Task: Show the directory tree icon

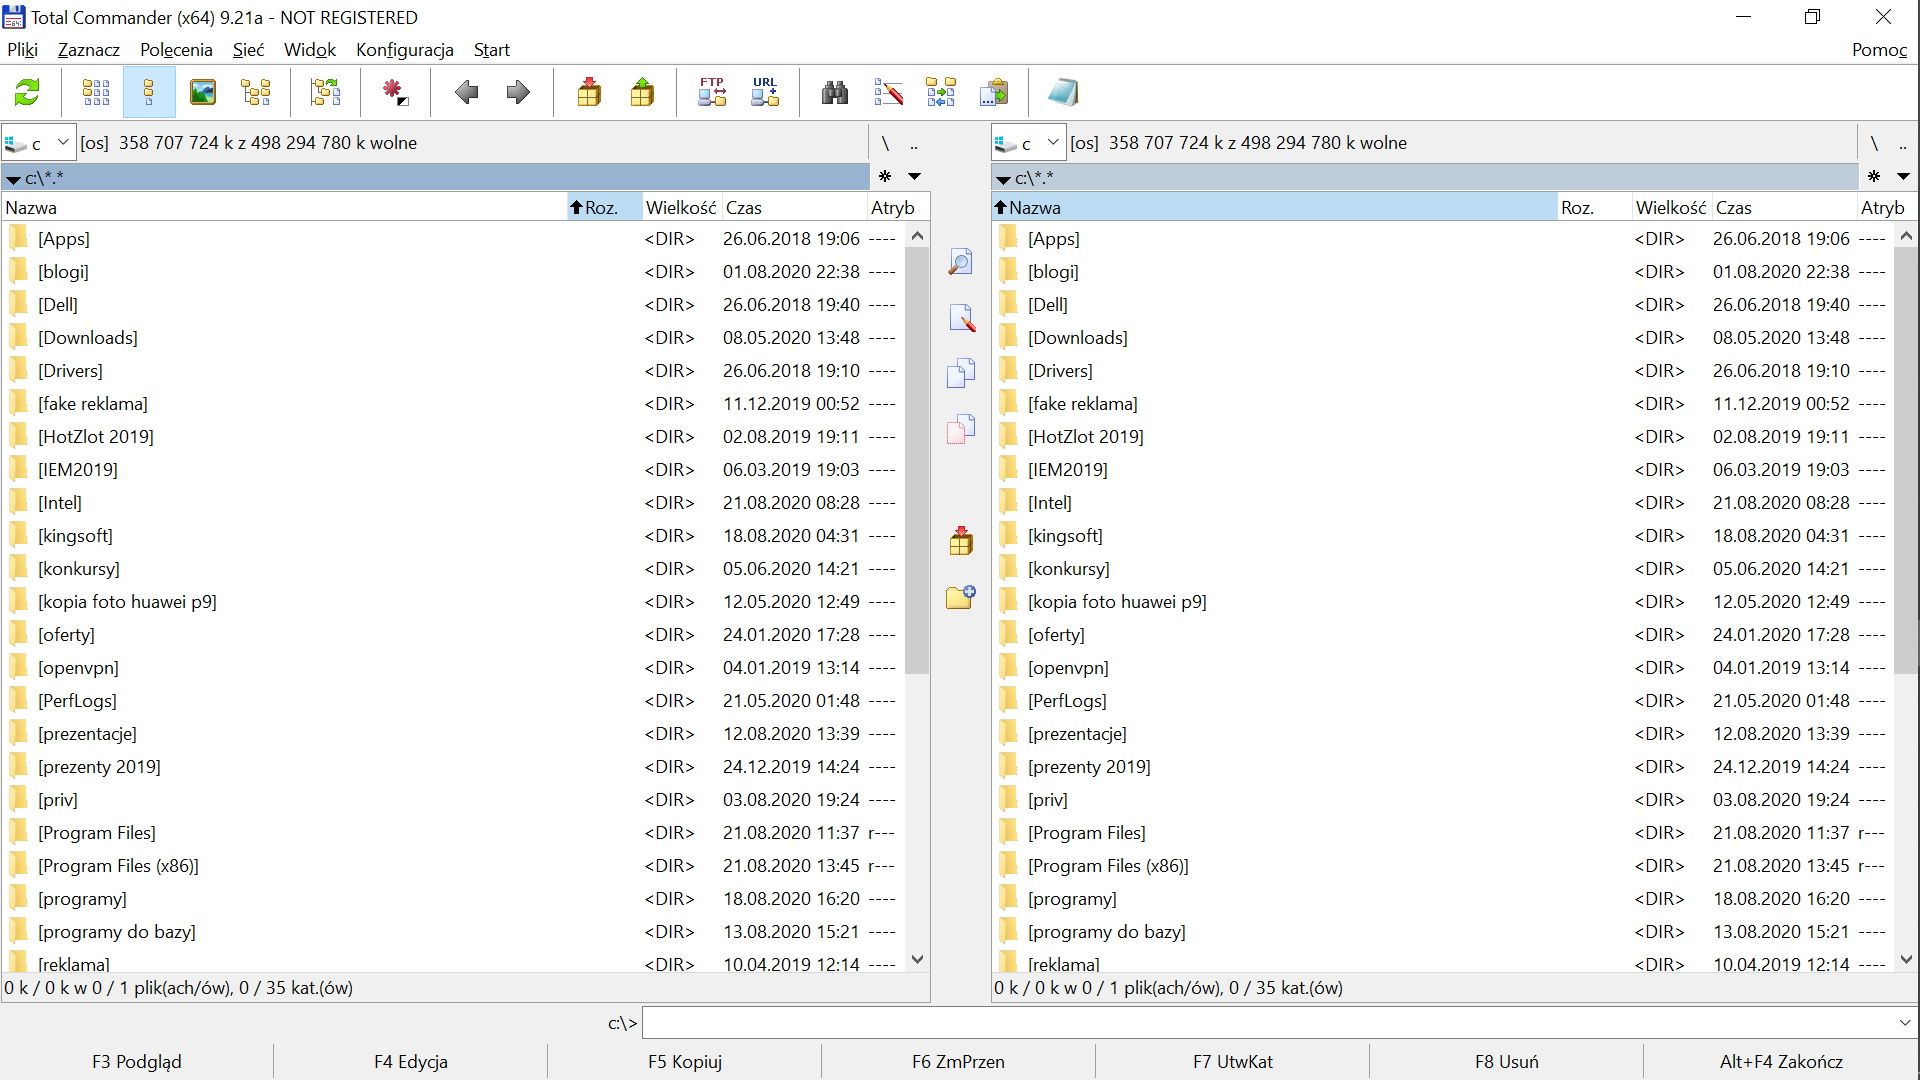Action: point(256,93)
